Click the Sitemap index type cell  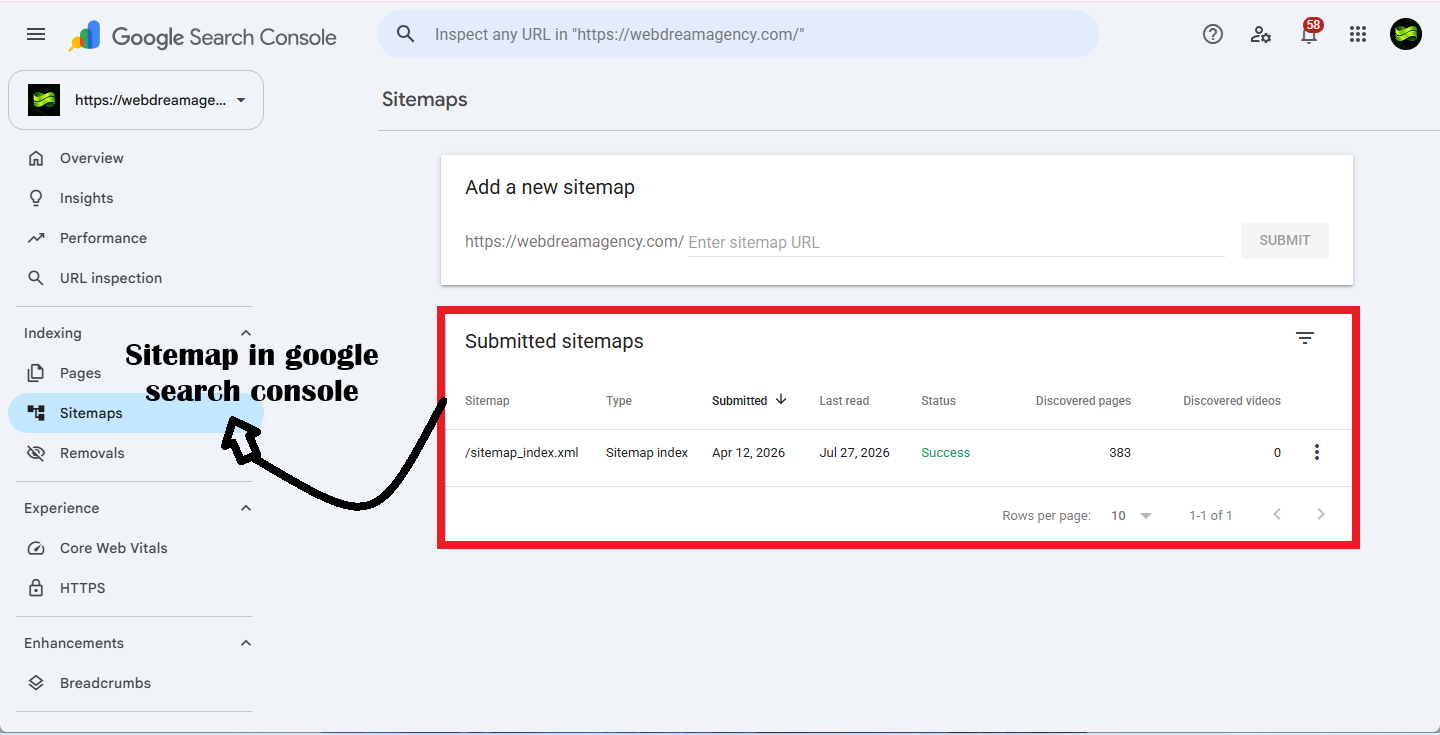(x=647, y=453)
